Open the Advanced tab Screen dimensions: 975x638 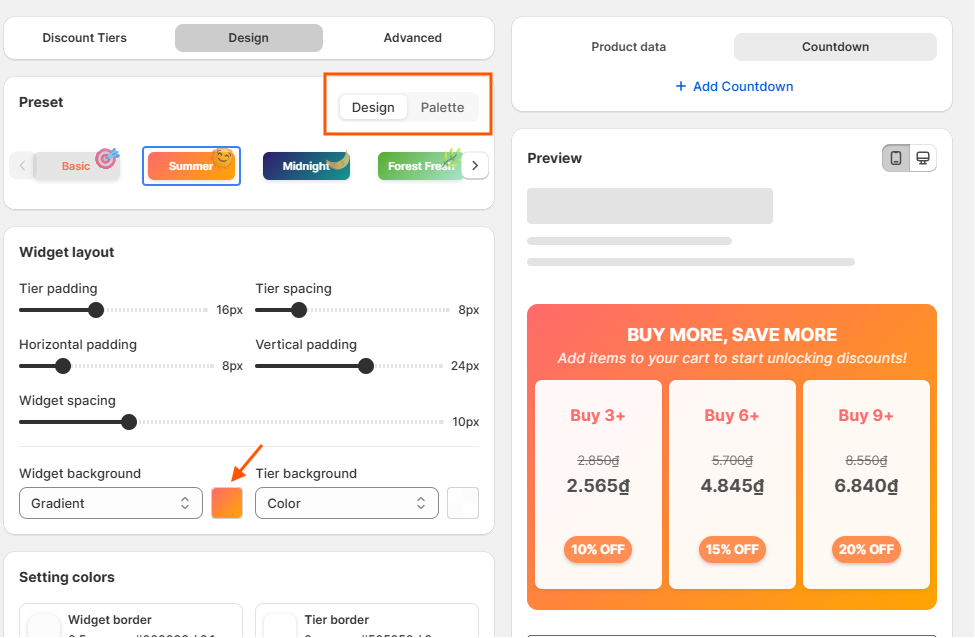pos(412,38)
